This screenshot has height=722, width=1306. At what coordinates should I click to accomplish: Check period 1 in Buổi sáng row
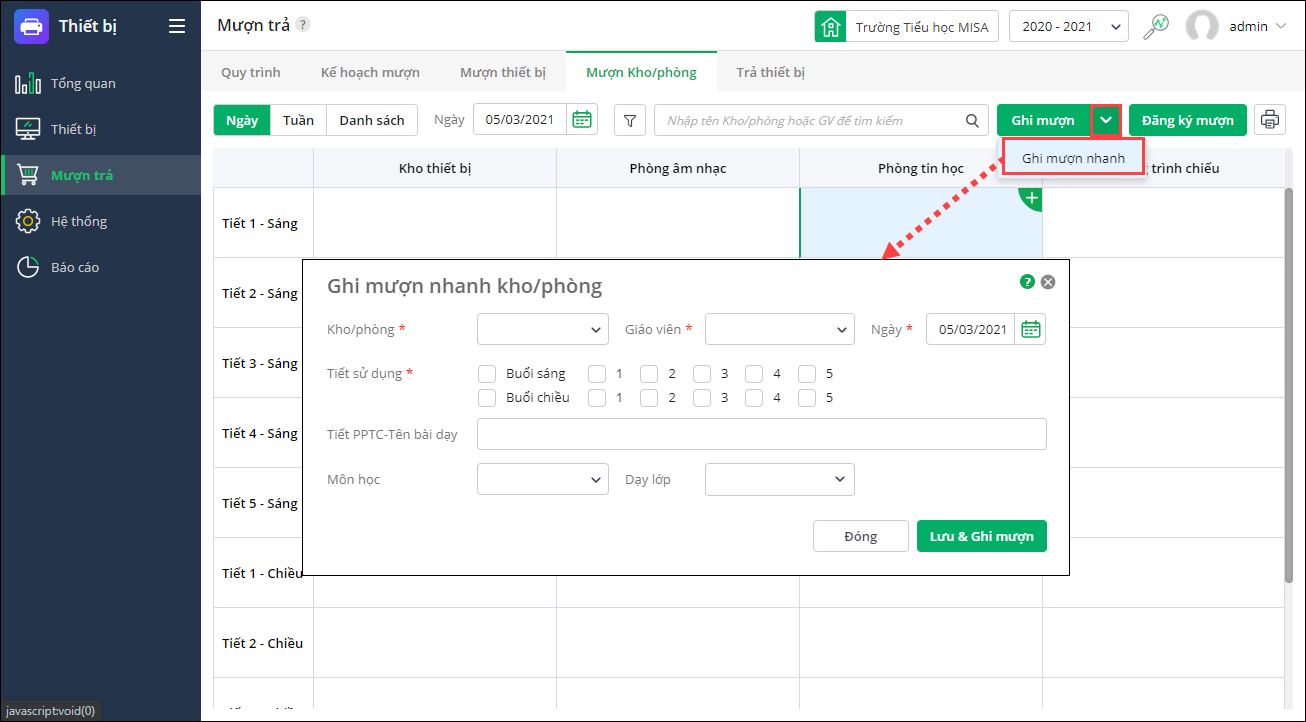[x=597, y=374]
